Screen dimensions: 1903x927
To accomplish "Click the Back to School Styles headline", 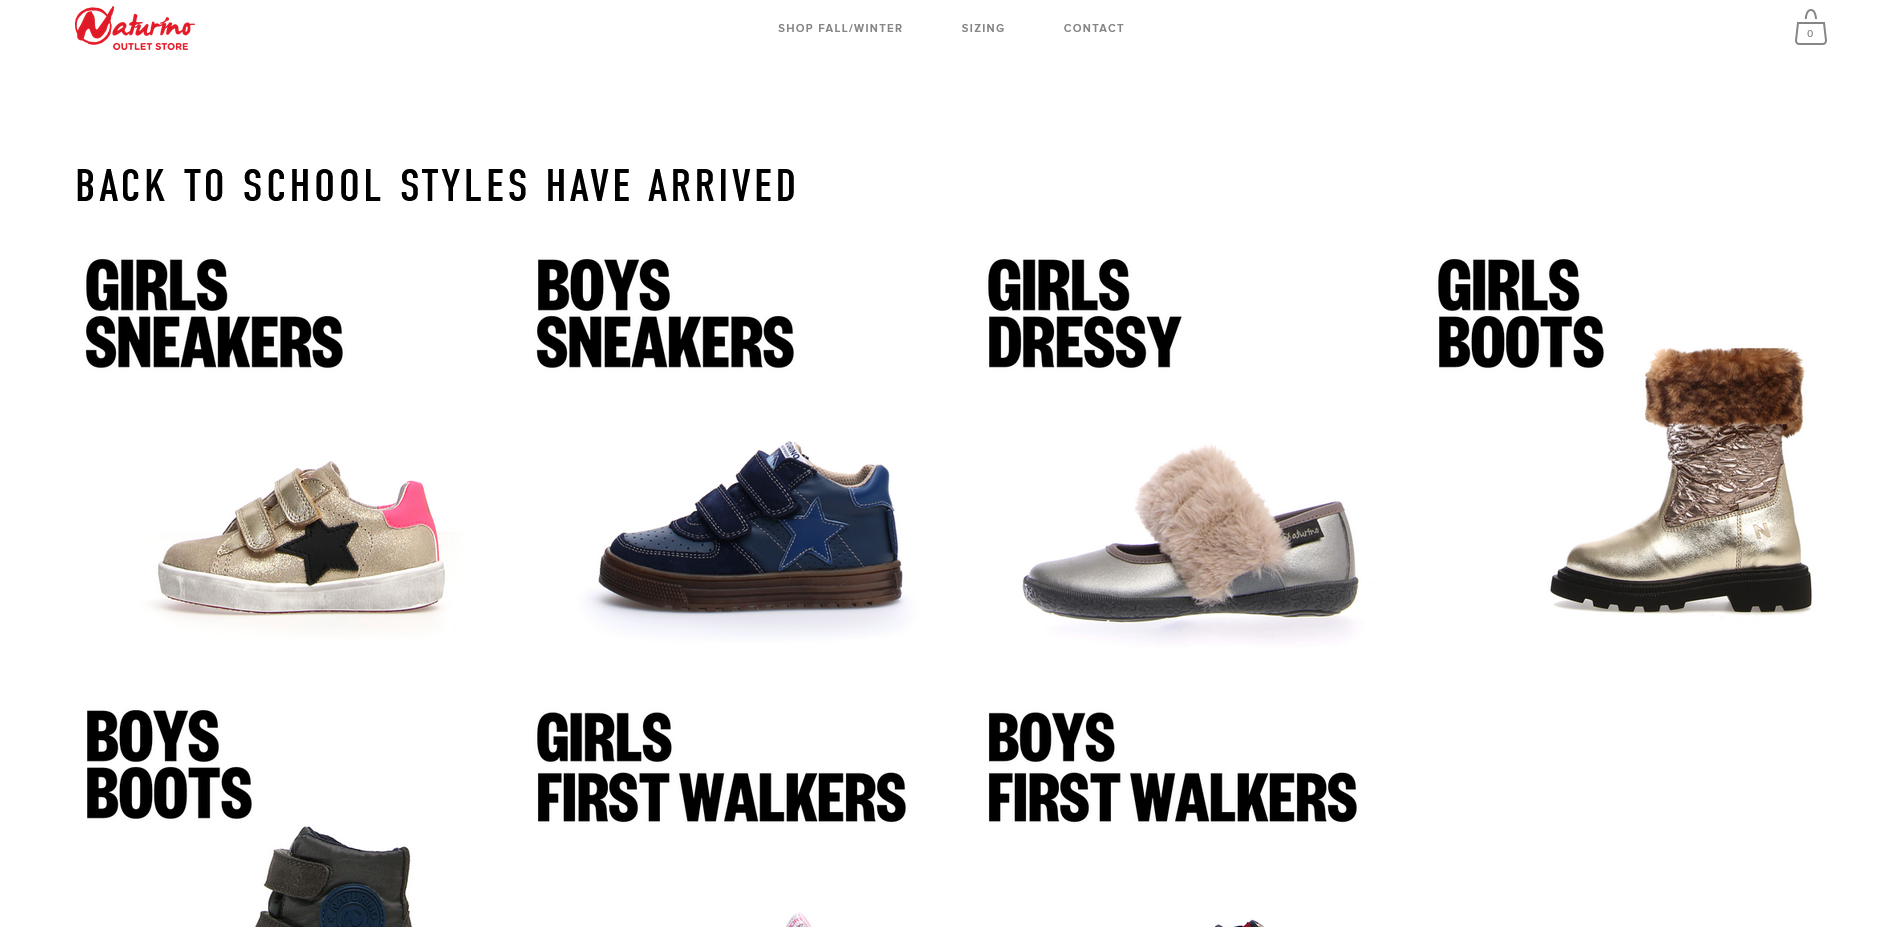I will tap(436, 186).
